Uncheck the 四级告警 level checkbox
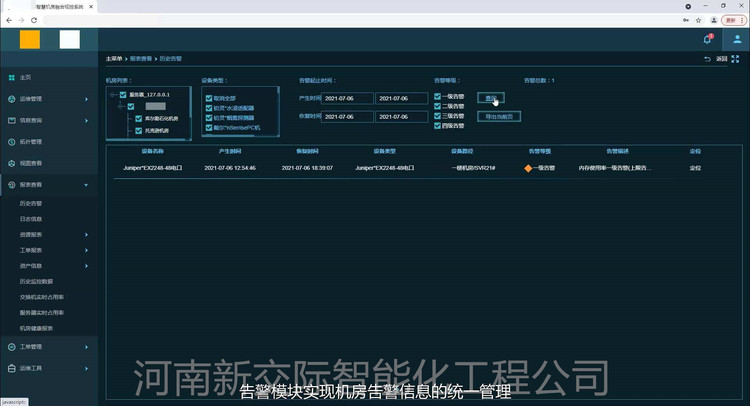This screenshot has width=750, height=406. click(x=437, y=126)
